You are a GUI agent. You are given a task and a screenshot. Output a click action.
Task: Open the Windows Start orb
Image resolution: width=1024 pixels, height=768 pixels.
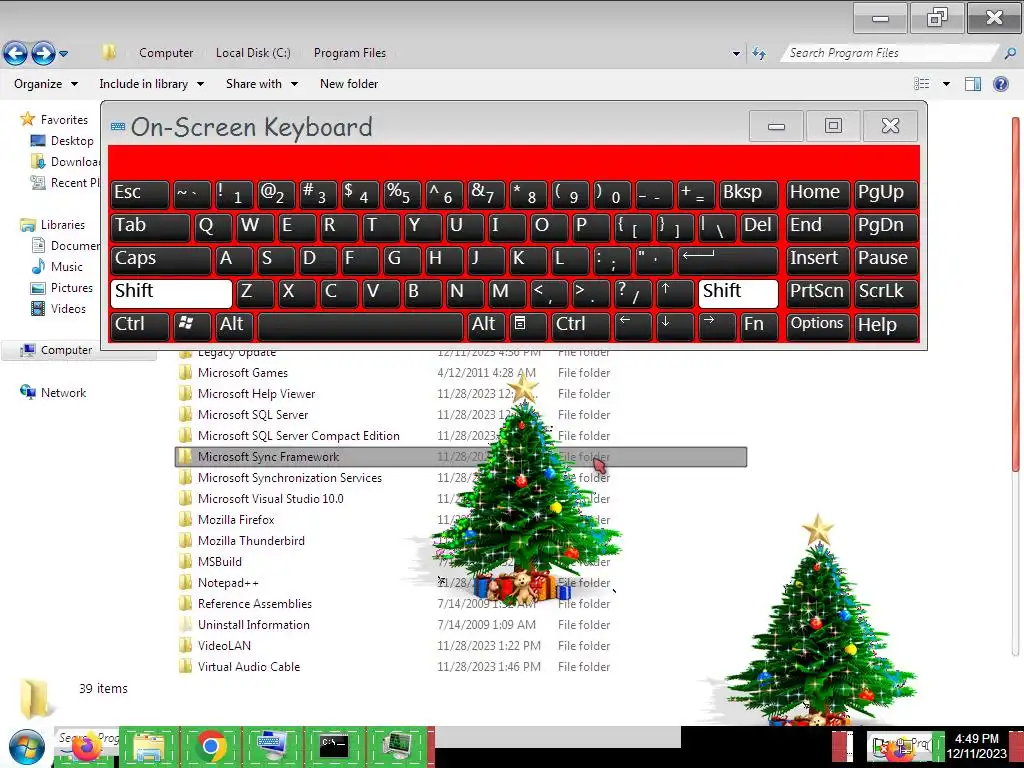(27, 746)
